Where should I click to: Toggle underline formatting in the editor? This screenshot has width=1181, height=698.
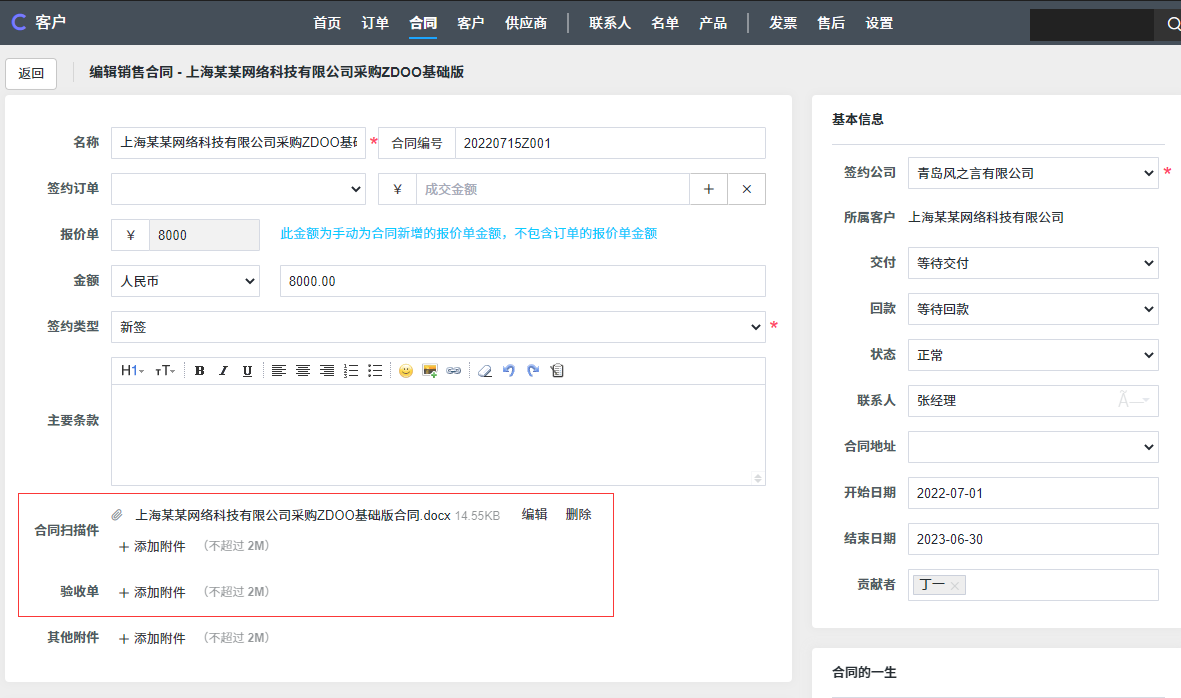(247, 370)
